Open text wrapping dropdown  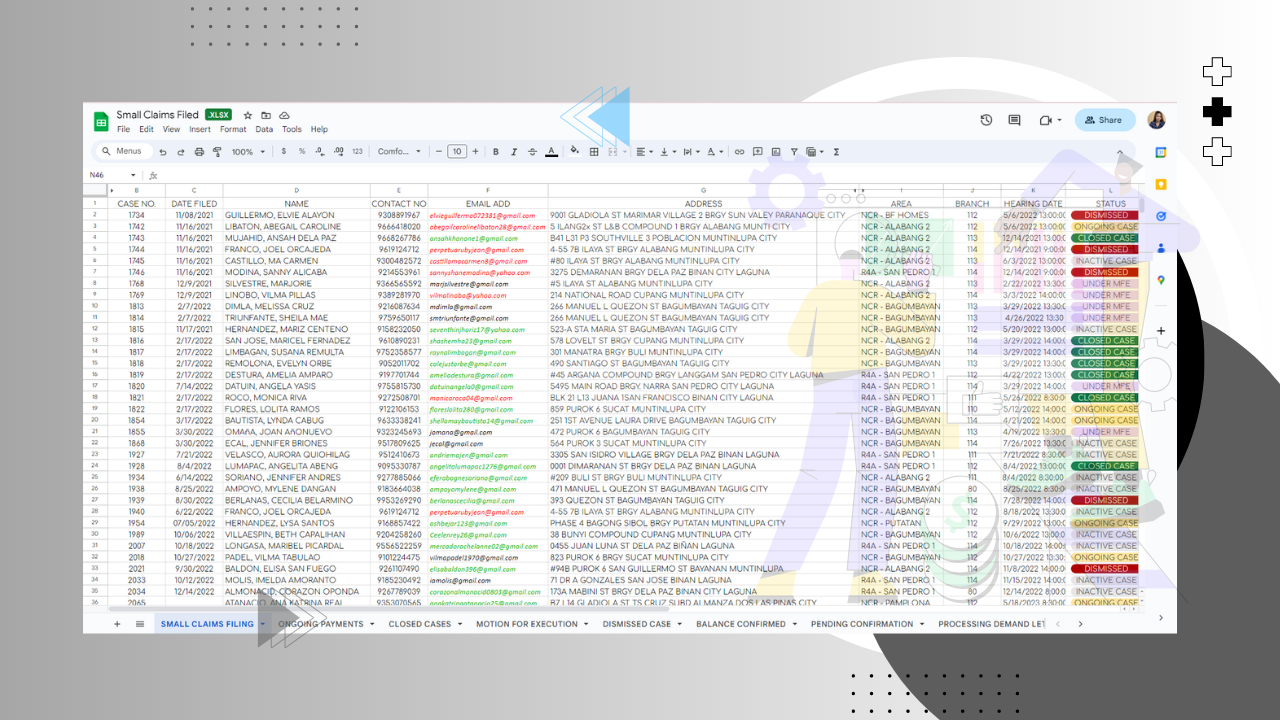pos(692,152)
